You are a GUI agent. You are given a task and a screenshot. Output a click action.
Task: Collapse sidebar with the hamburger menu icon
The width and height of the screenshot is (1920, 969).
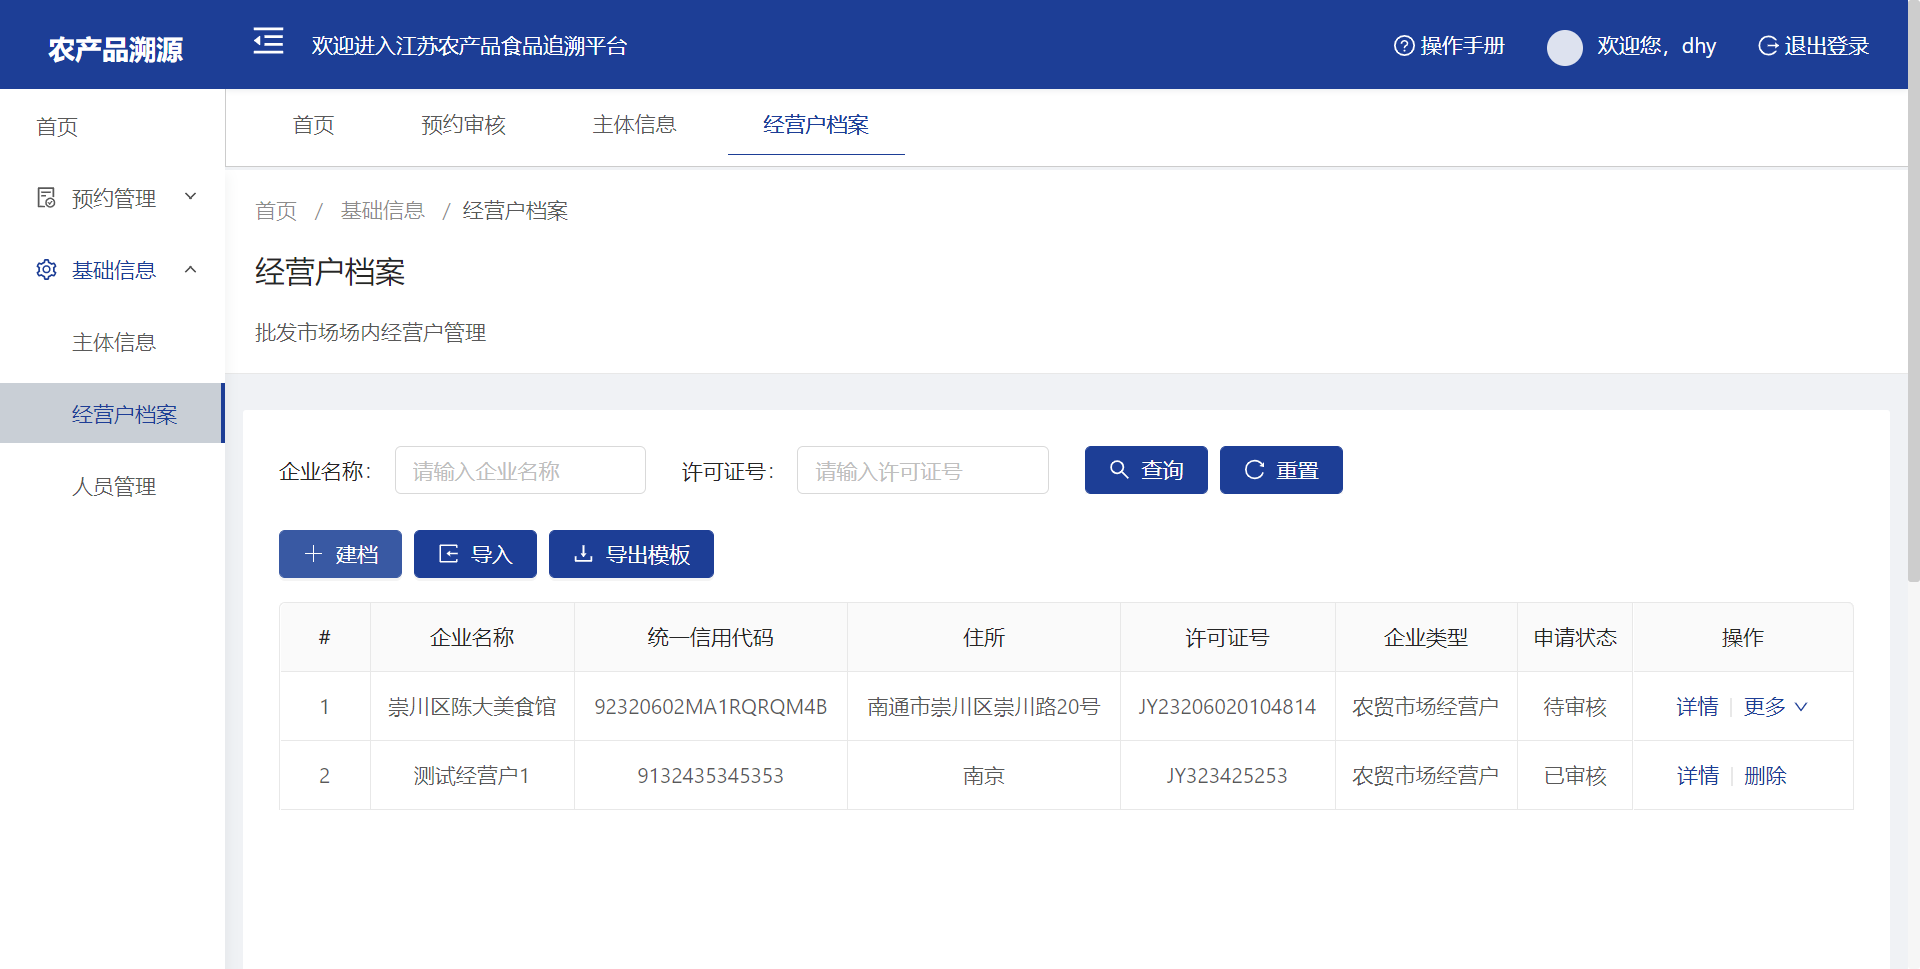268,42
